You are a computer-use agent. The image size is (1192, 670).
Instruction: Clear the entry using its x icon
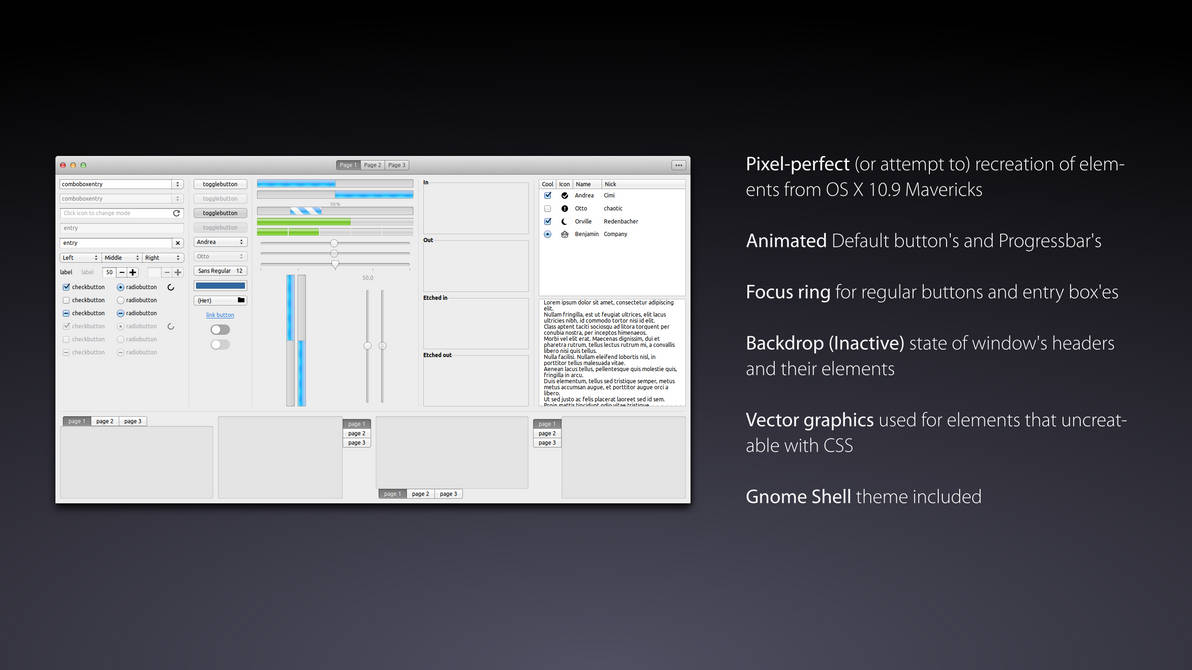tap(178, 244)
